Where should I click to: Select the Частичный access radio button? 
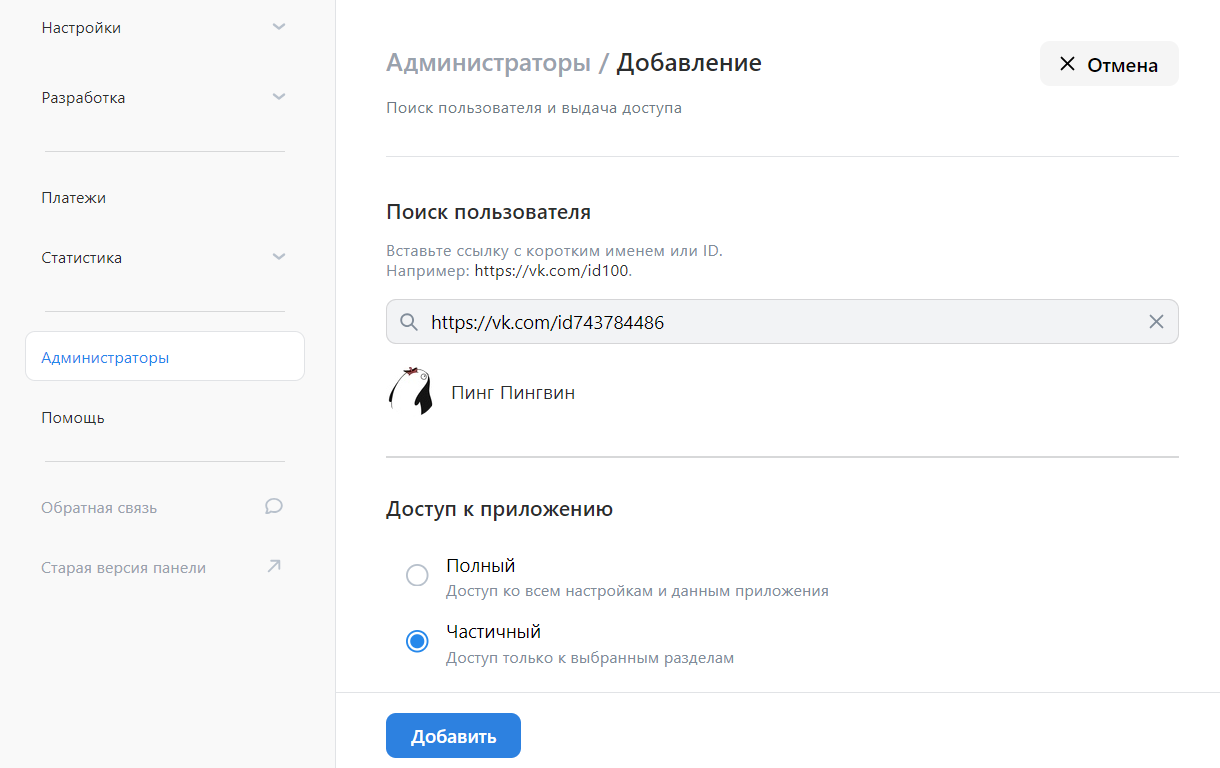click(417, 641)
